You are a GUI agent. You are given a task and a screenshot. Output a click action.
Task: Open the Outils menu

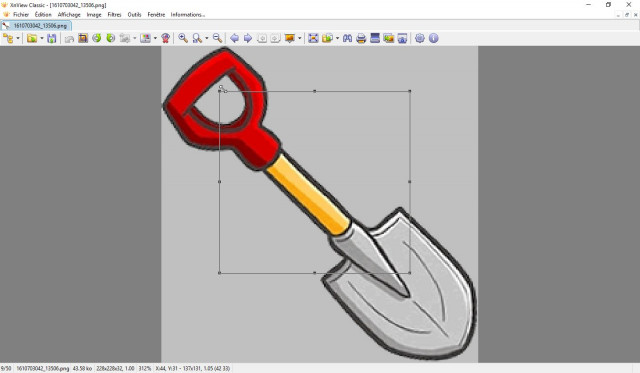[x=134, y=15]
